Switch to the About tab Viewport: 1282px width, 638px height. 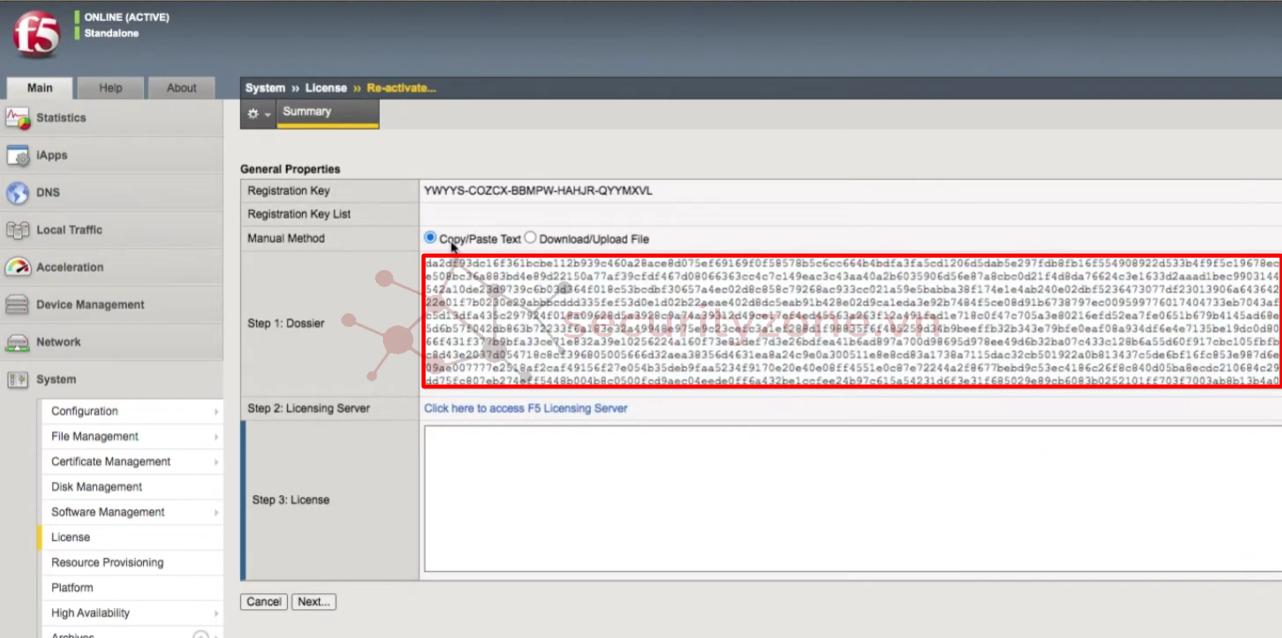point(182,88)
